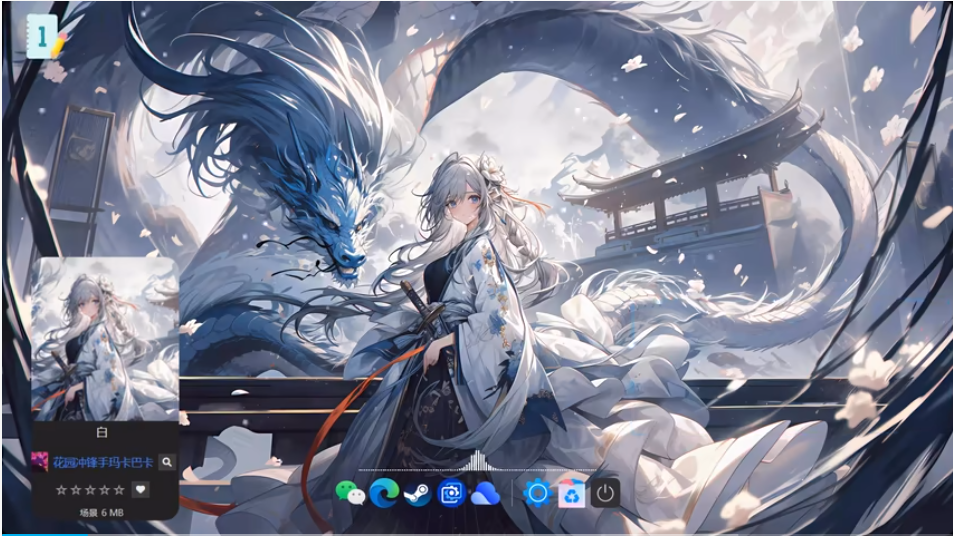Click the author's avatar image
This screenshot has height=536, width=953.
point(40,462)
